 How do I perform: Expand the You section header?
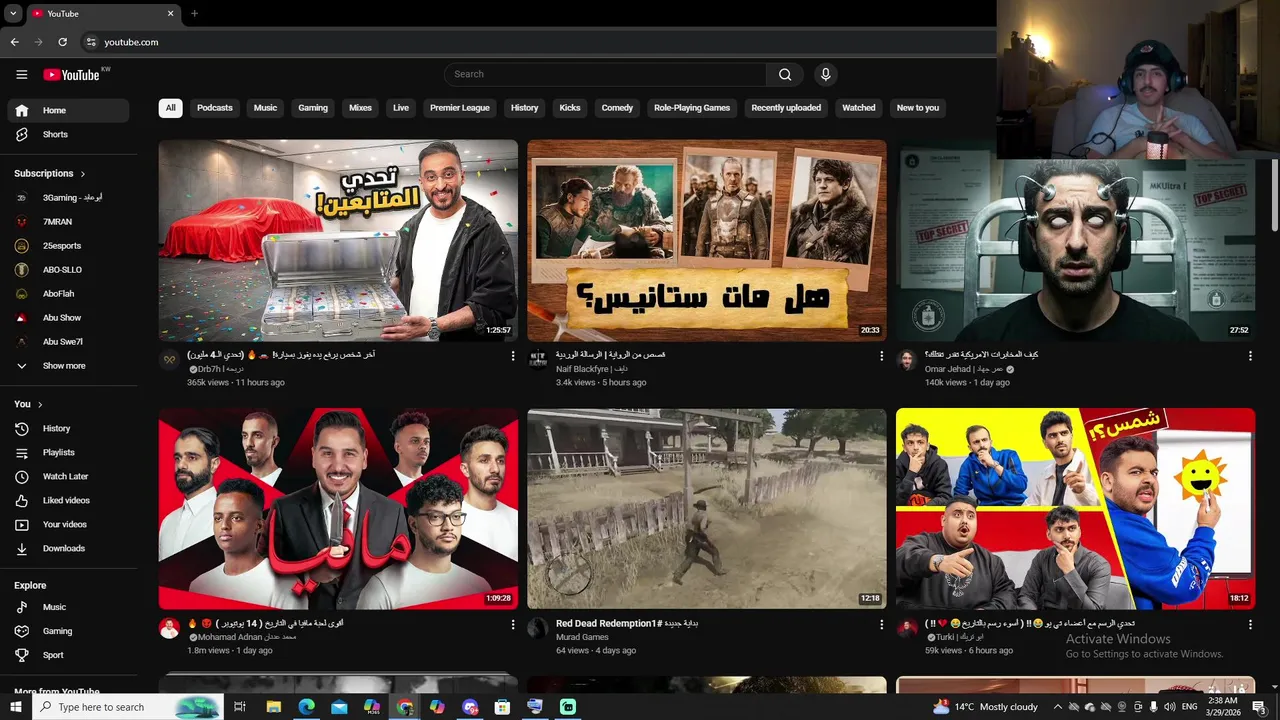coord(28,404)
